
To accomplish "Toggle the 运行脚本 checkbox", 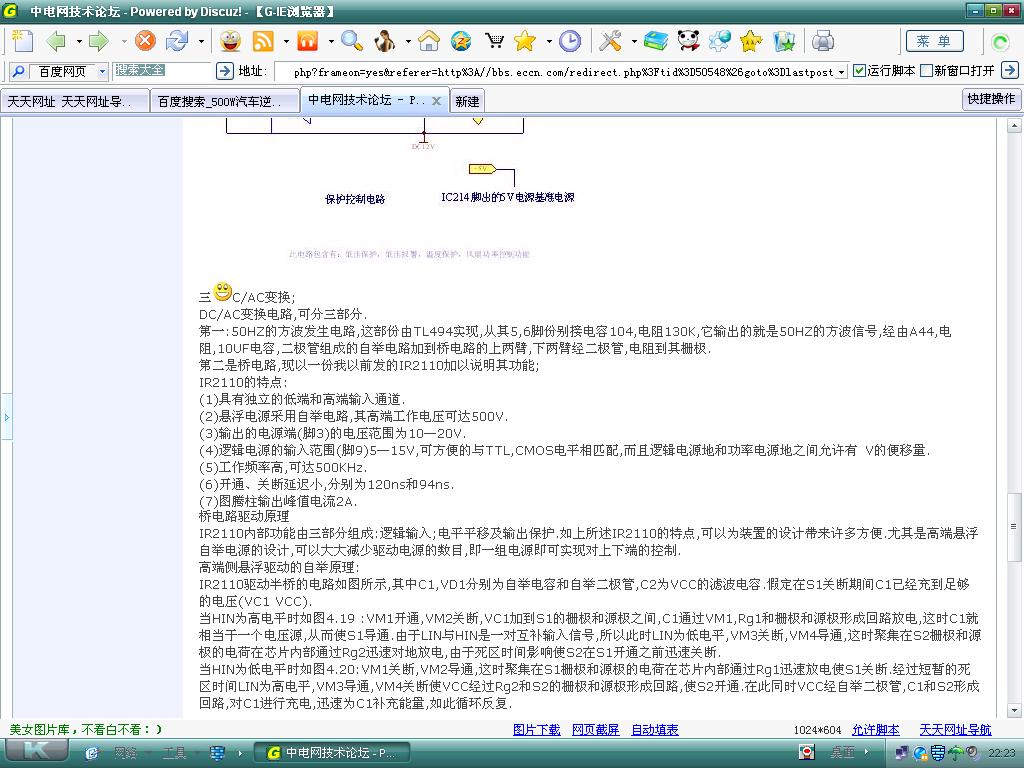I will (x=859, y=70).
